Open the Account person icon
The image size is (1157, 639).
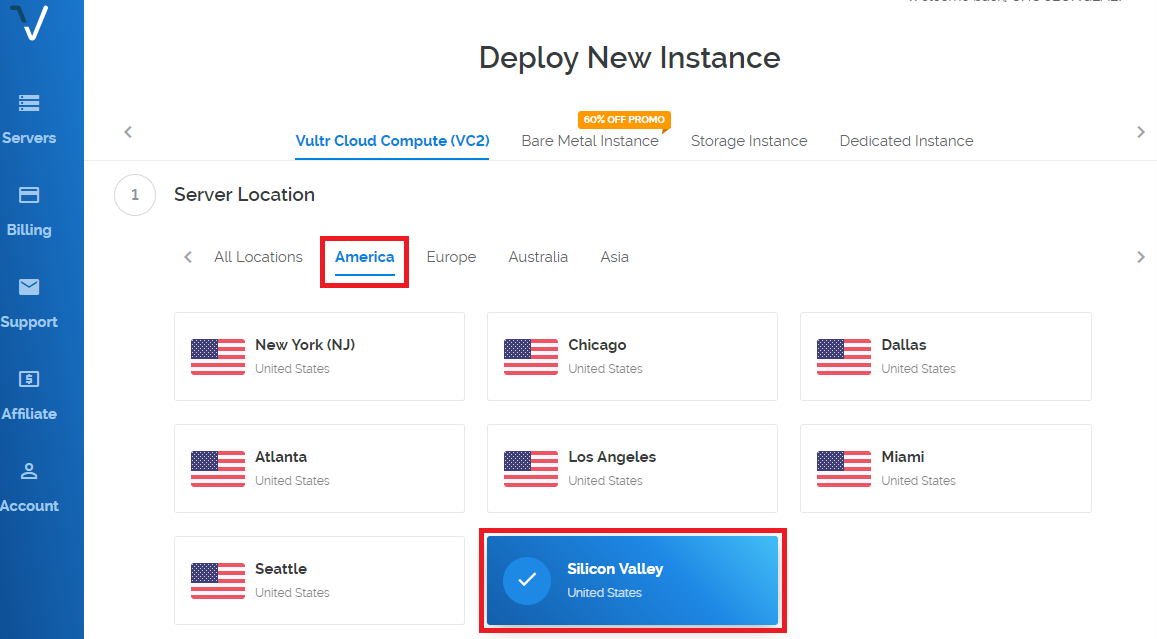(29, 472)
